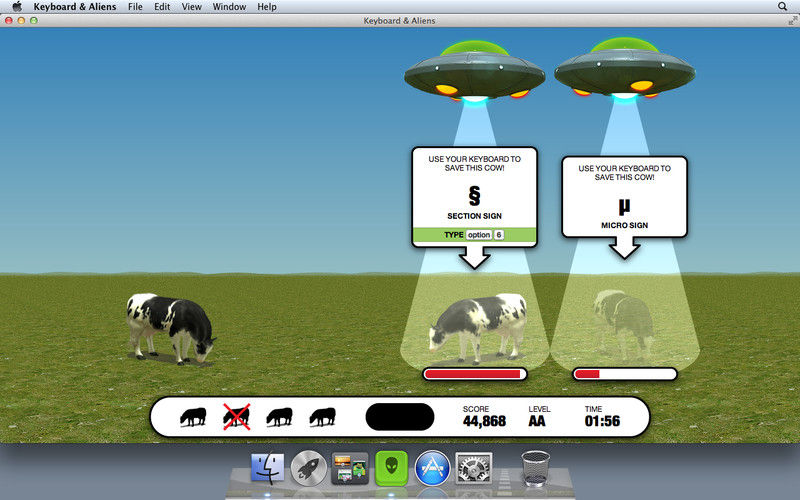Click the red progress bar under section sign cow
This screenshot has width=800, height=500.
(x=474, y=374)
